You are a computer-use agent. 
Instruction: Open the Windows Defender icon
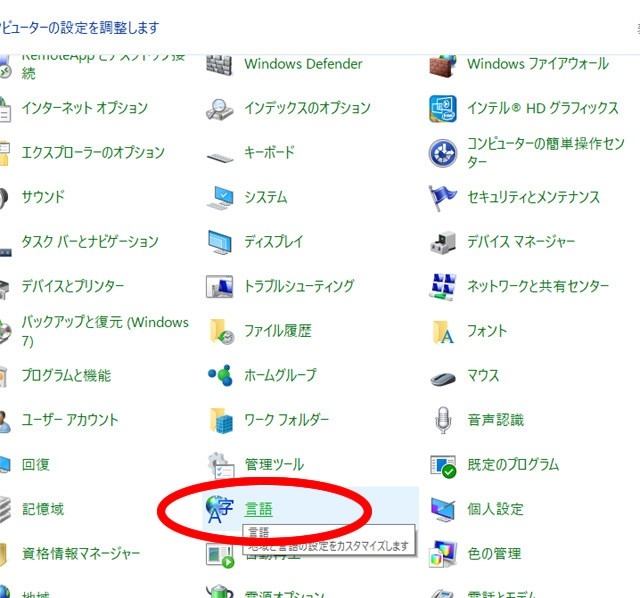(219, 64)
